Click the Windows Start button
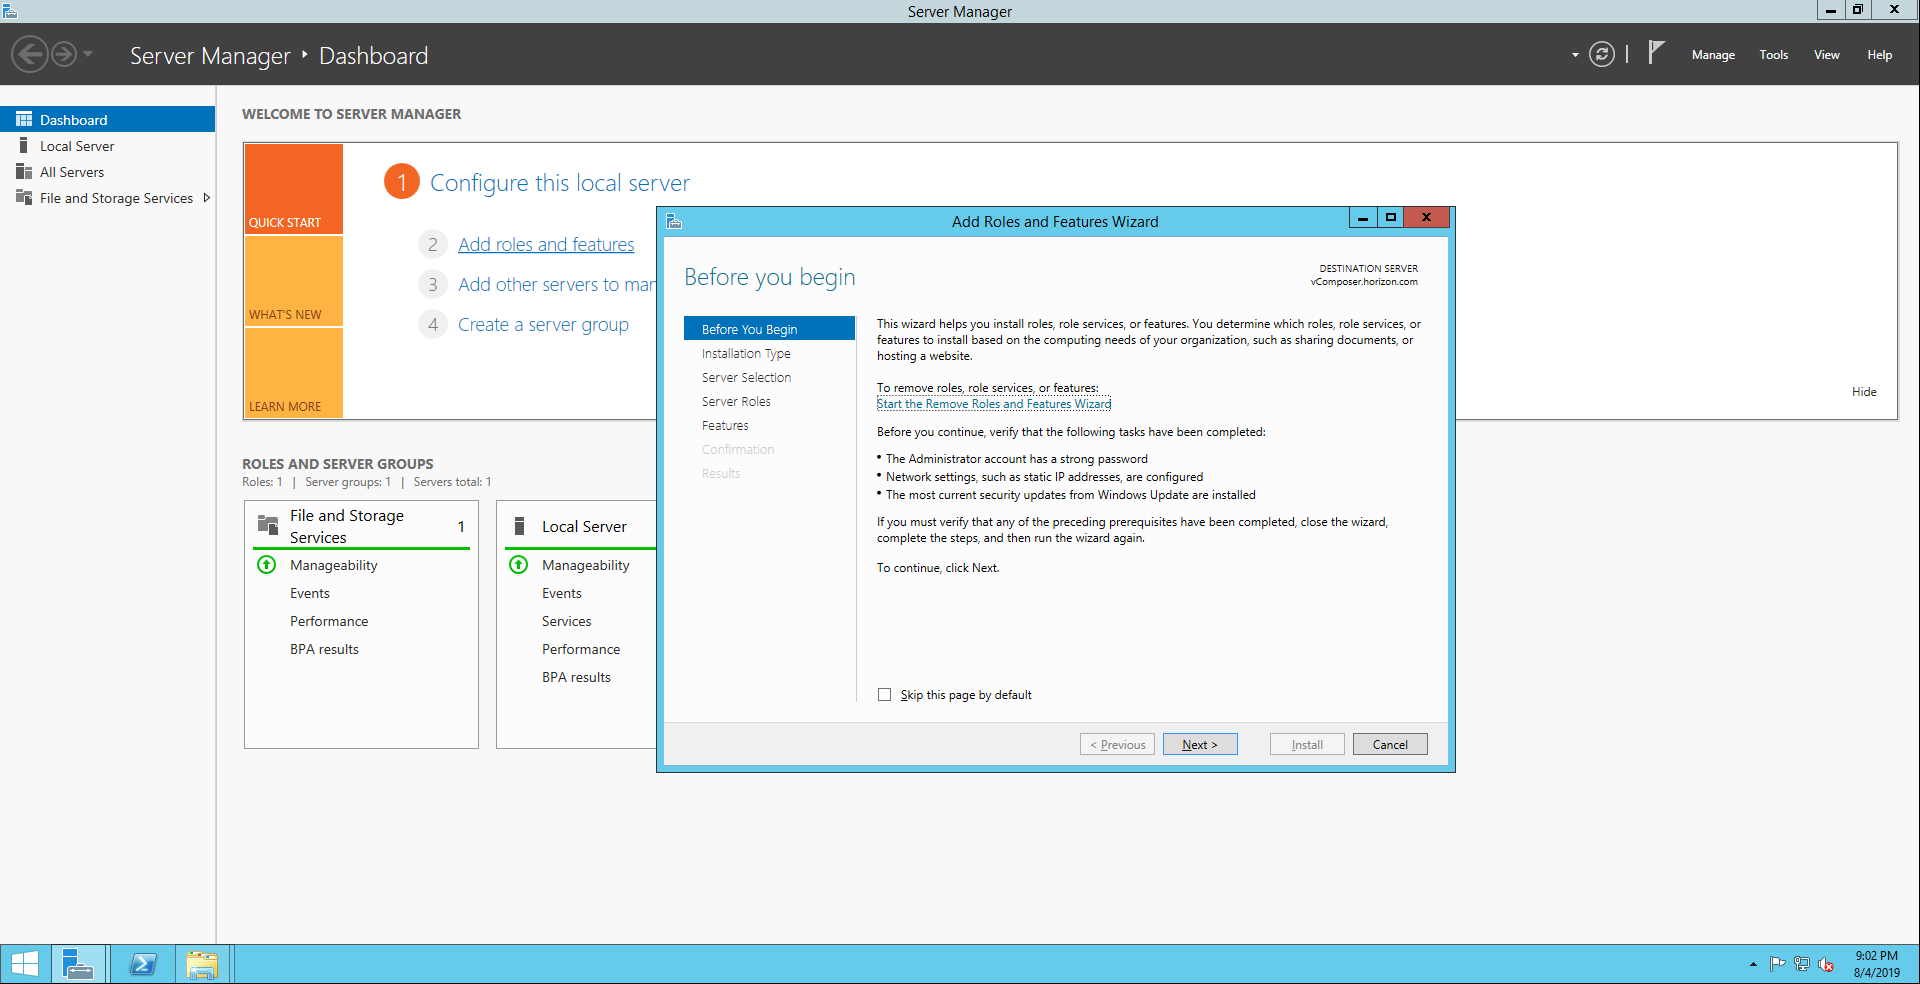The width and height of the screenshot is (1920, 984). 24,964
